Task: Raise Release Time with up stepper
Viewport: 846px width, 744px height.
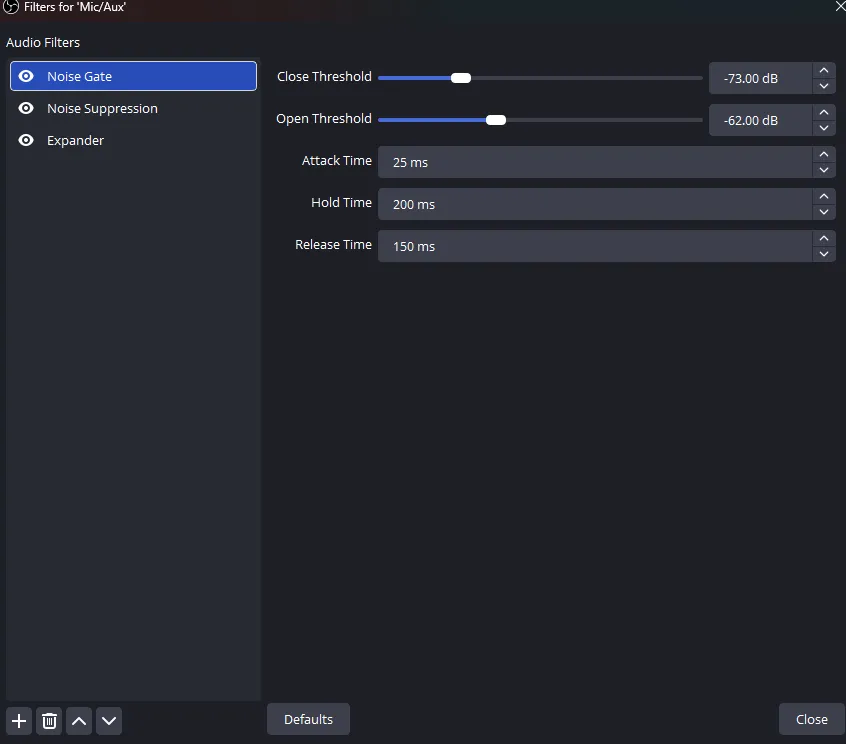Action: [x=824, y=239]
